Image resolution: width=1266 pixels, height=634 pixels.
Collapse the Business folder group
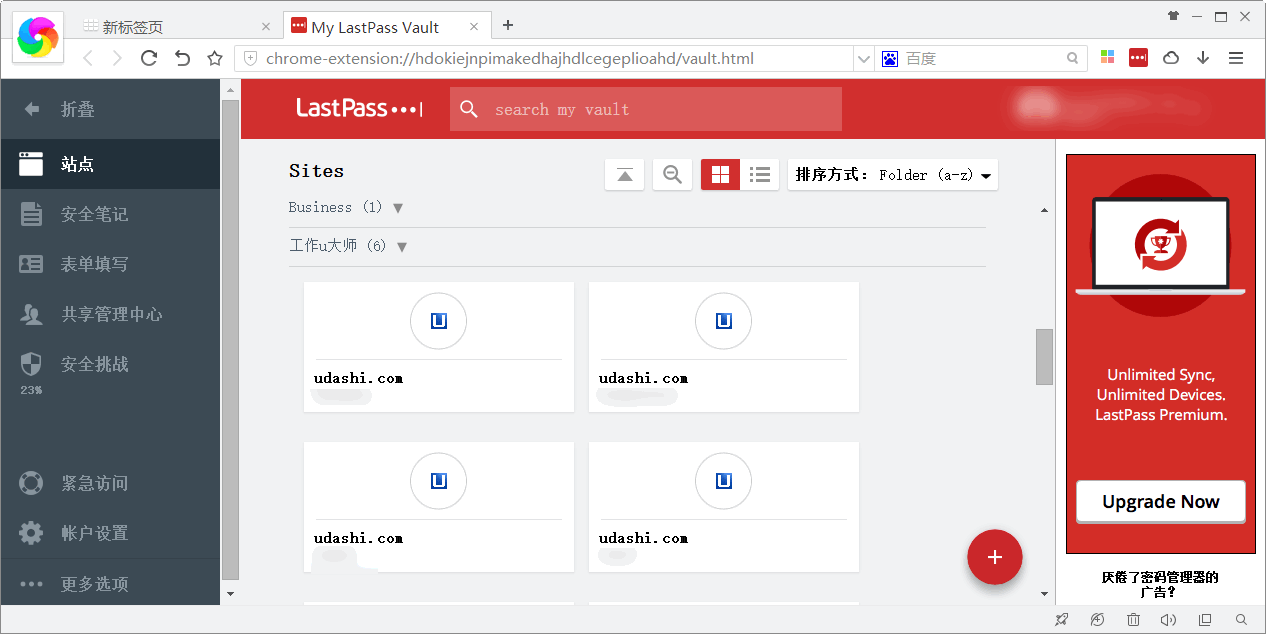pyautogui.click(x=398, y=208)
